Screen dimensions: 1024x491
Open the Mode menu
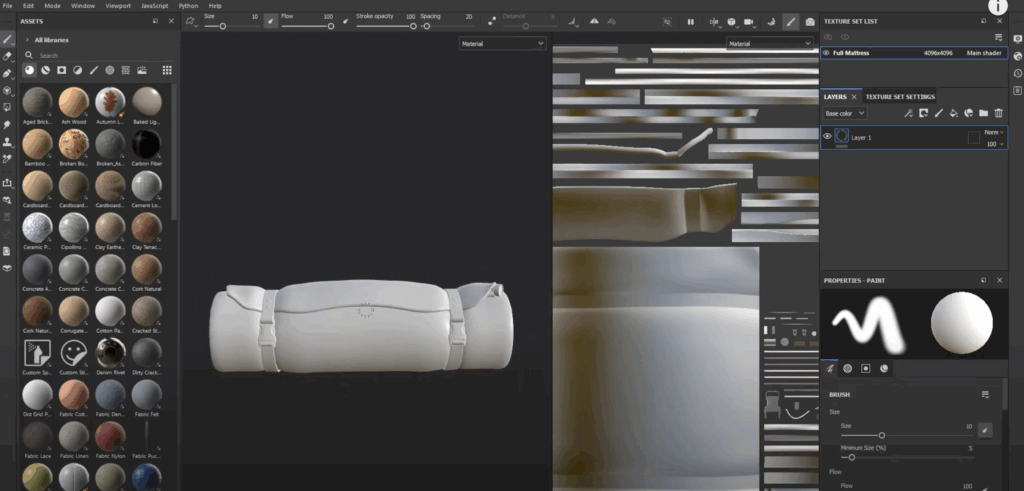coord(52,6)
